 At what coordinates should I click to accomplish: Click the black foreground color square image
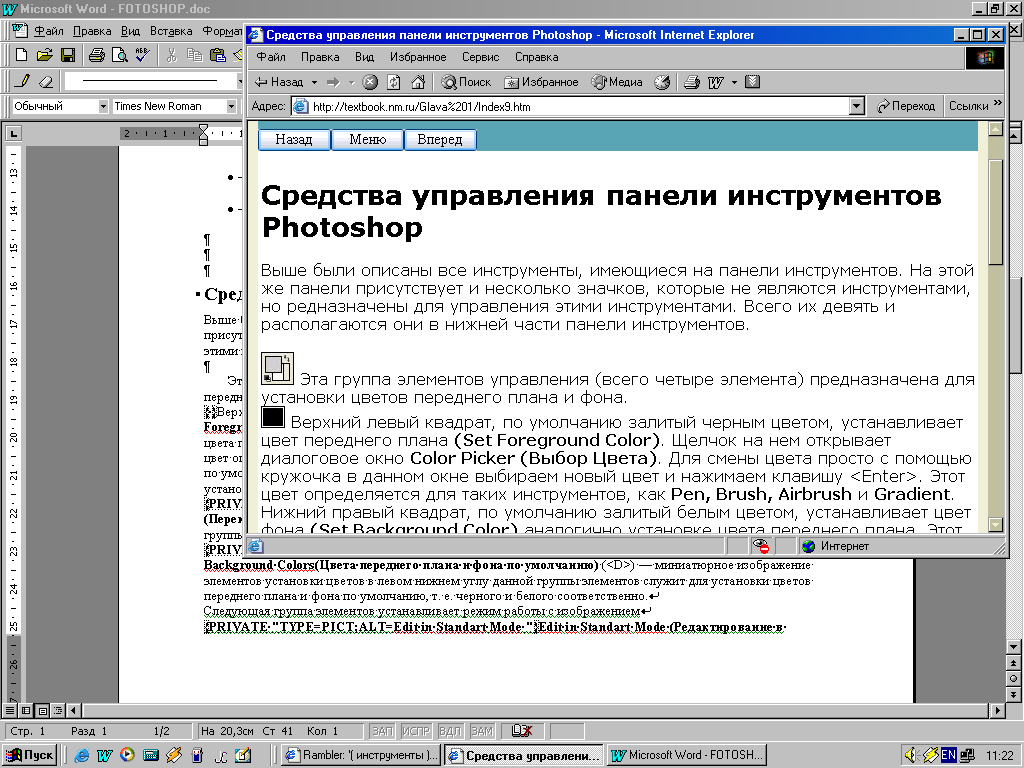click(x=273, y=417)
